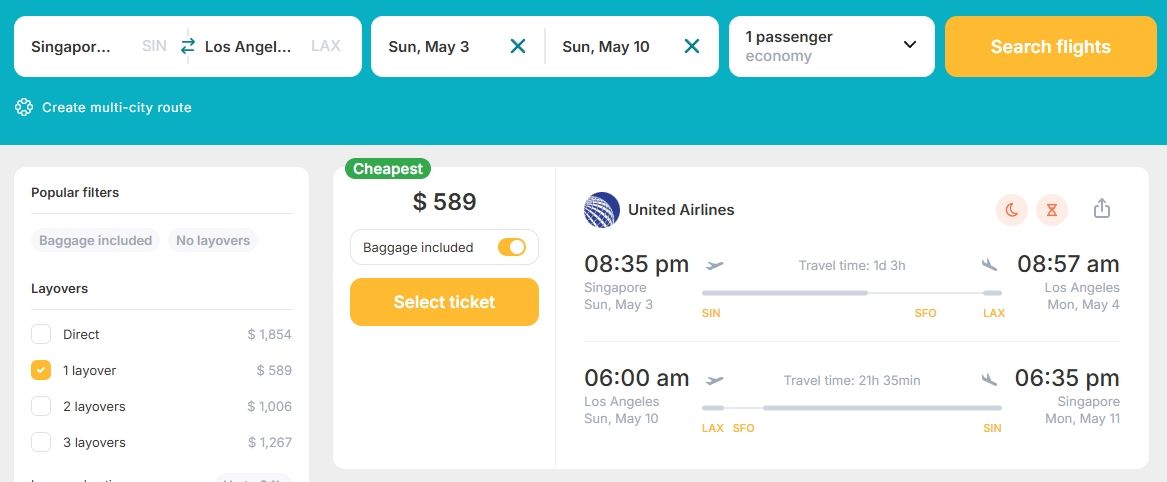This screenshot has height=482, width=1167.
Task: Click the multi-city route icon
Action: (24, 107)
